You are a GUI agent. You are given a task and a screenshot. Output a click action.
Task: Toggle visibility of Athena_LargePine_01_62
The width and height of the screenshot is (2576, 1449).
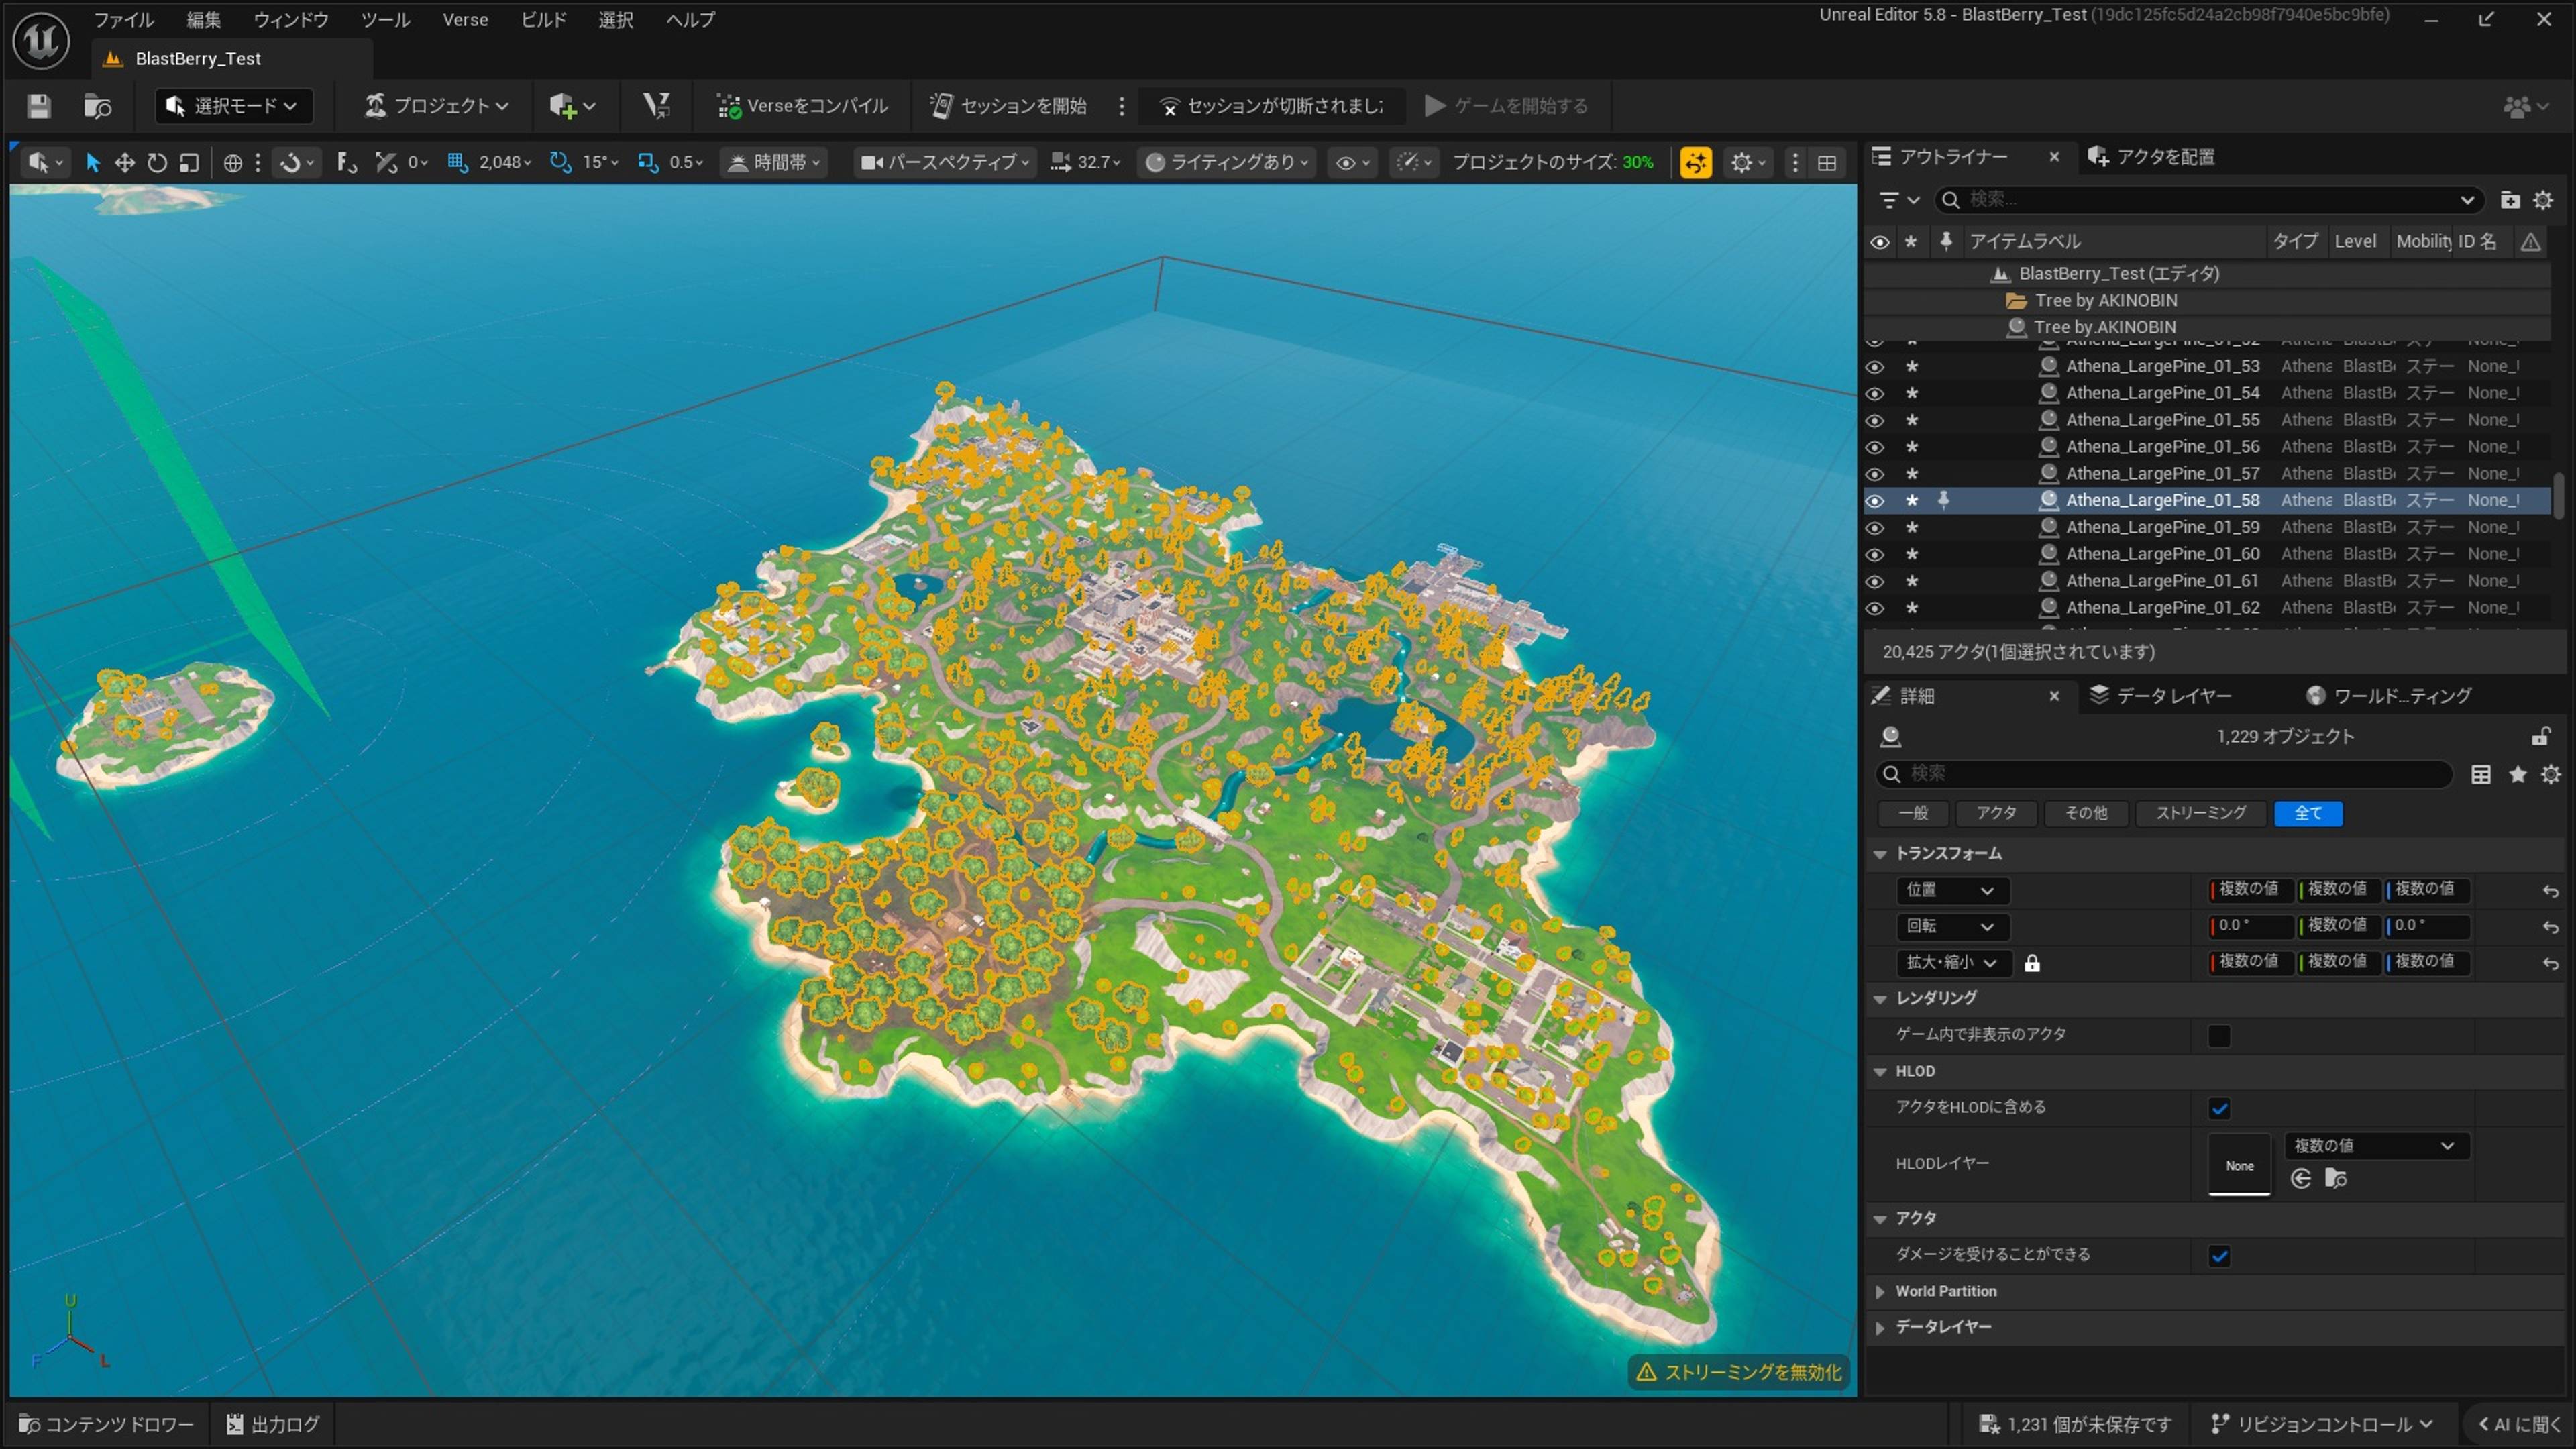(x=1875, y=608)
